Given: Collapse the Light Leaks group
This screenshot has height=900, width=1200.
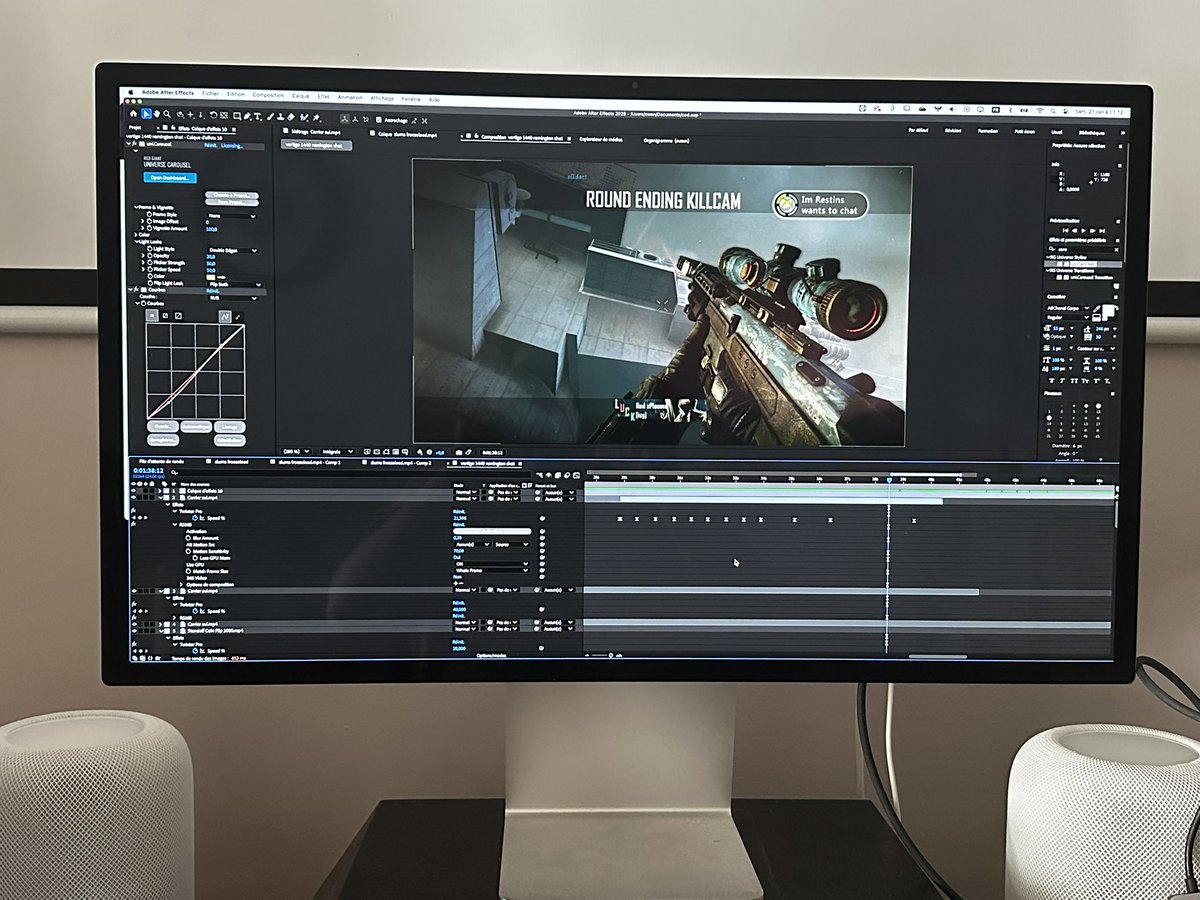Looking at the screenshot, I should coord(137,241).
